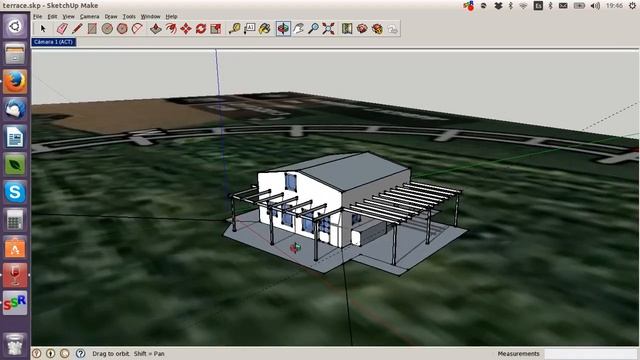Choose the Text label tool
This screenshot has width=640, height=360.
(x=249, y=29)
